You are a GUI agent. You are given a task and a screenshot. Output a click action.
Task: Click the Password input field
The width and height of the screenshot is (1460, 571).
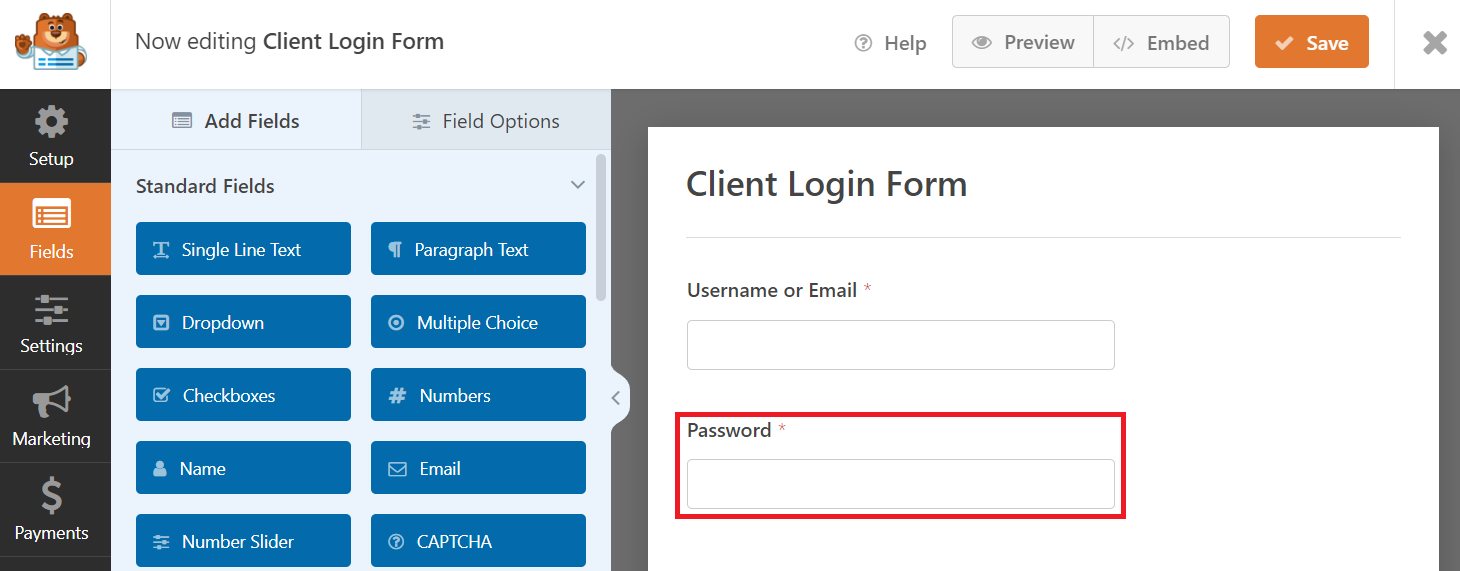point(900,484)
